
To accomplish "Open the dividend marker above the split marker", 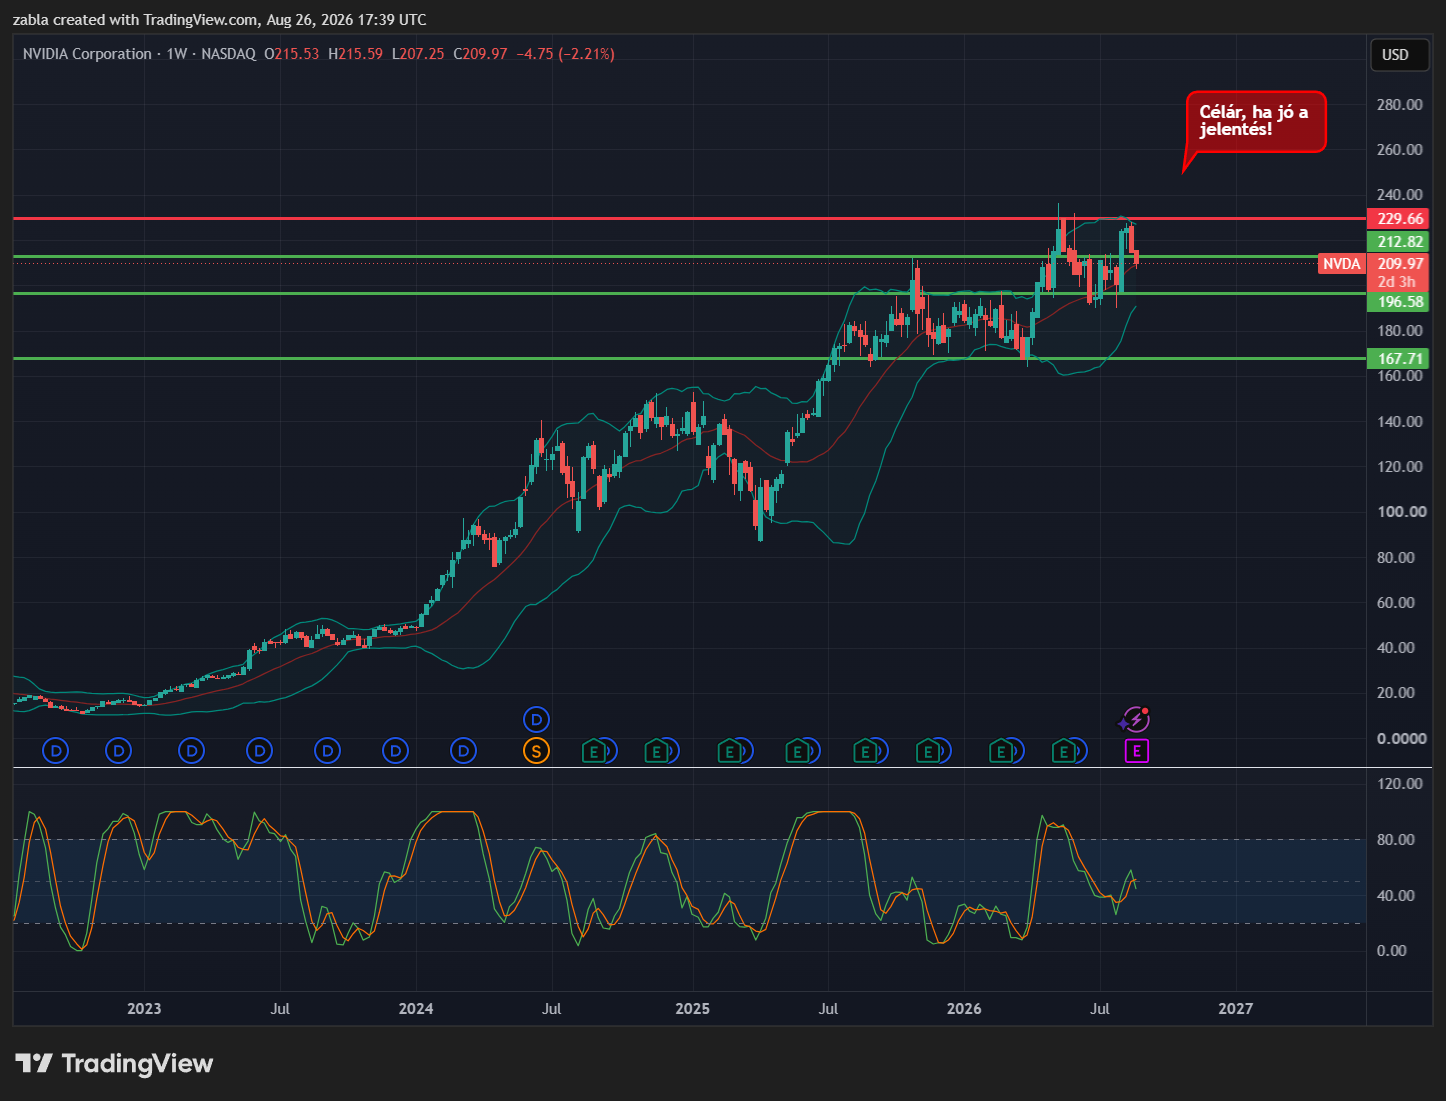I will [536, 719].
